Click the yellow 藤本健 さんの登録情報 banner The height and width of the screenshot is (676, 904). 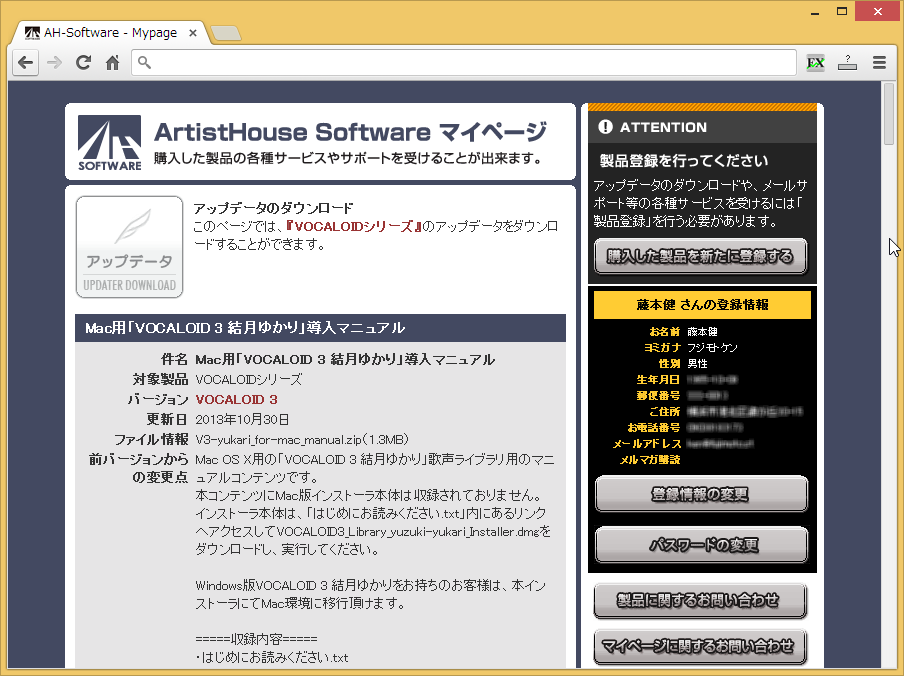click(x=702, y=304)
